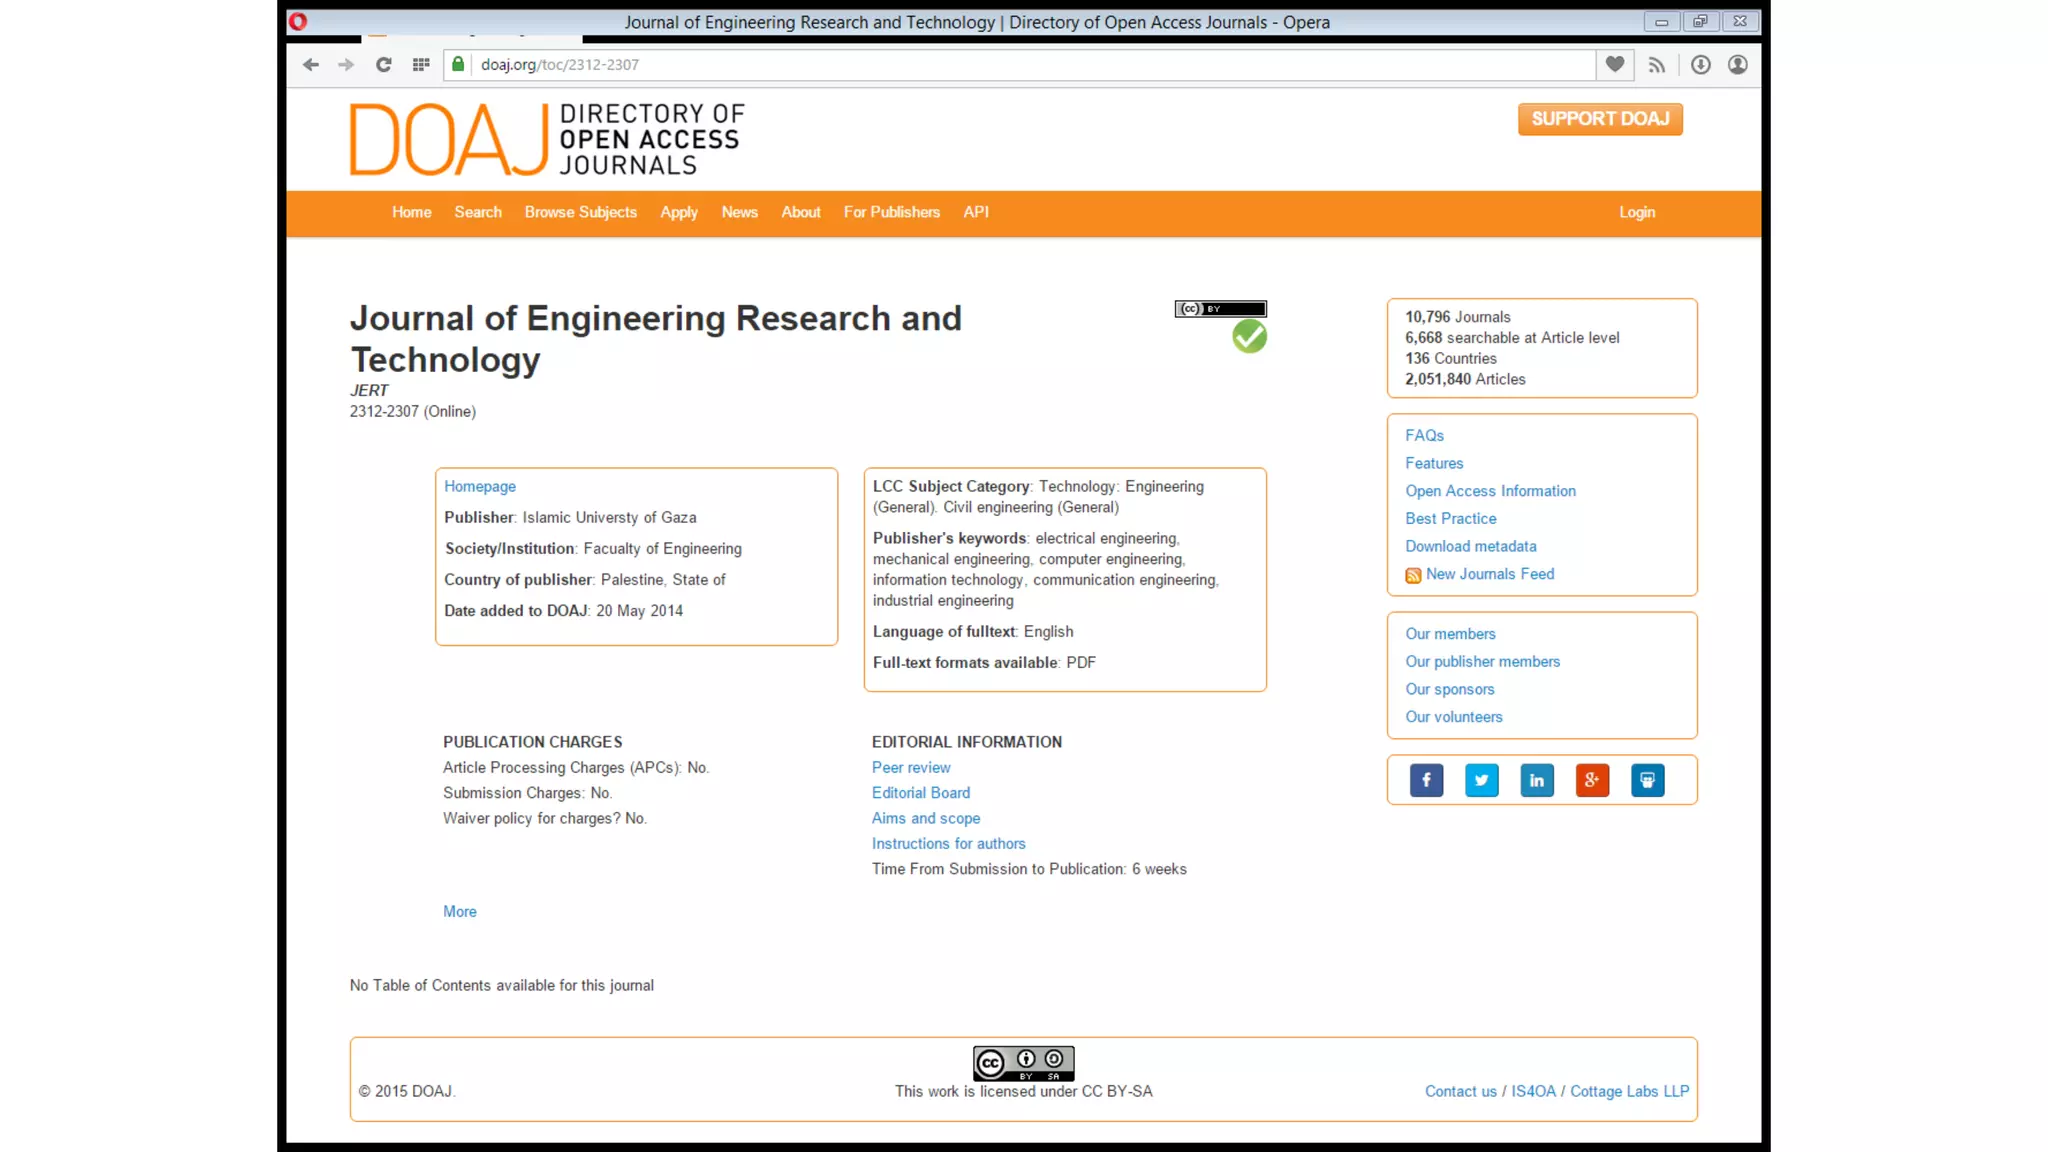Image resolution: width=2048 pixels, height=1152 pixels.
Task: Click the CC BY-SA license badge in footer
Action: pyautogui.click(x=1023, y=1063)
